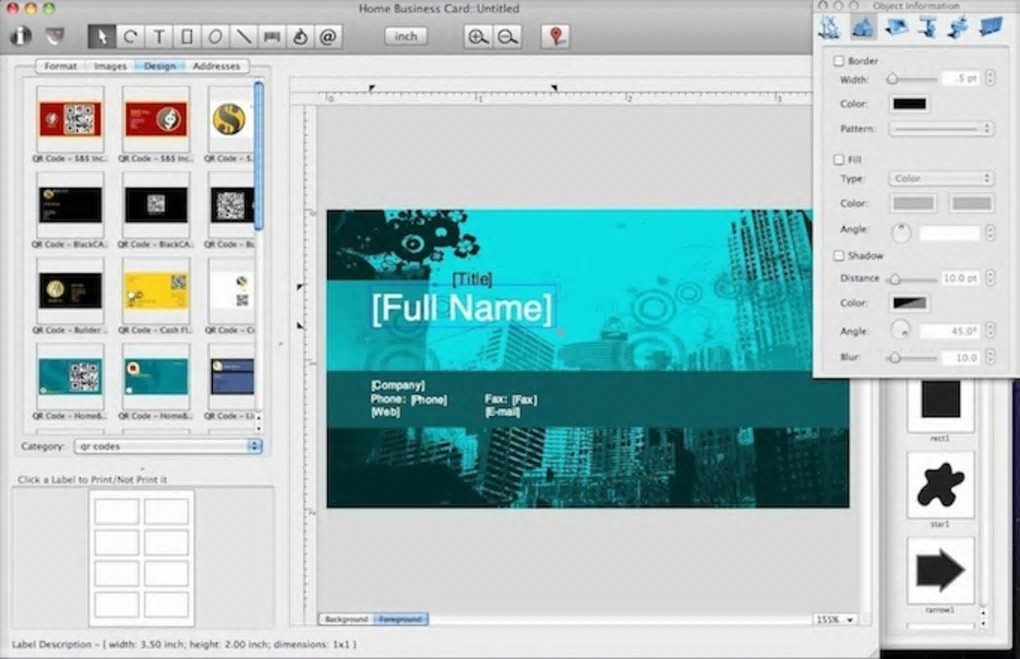The height and width of the screenshot is (659, 1020).
Task: Open the border Pattern dropdown
Action: point(942,129)
